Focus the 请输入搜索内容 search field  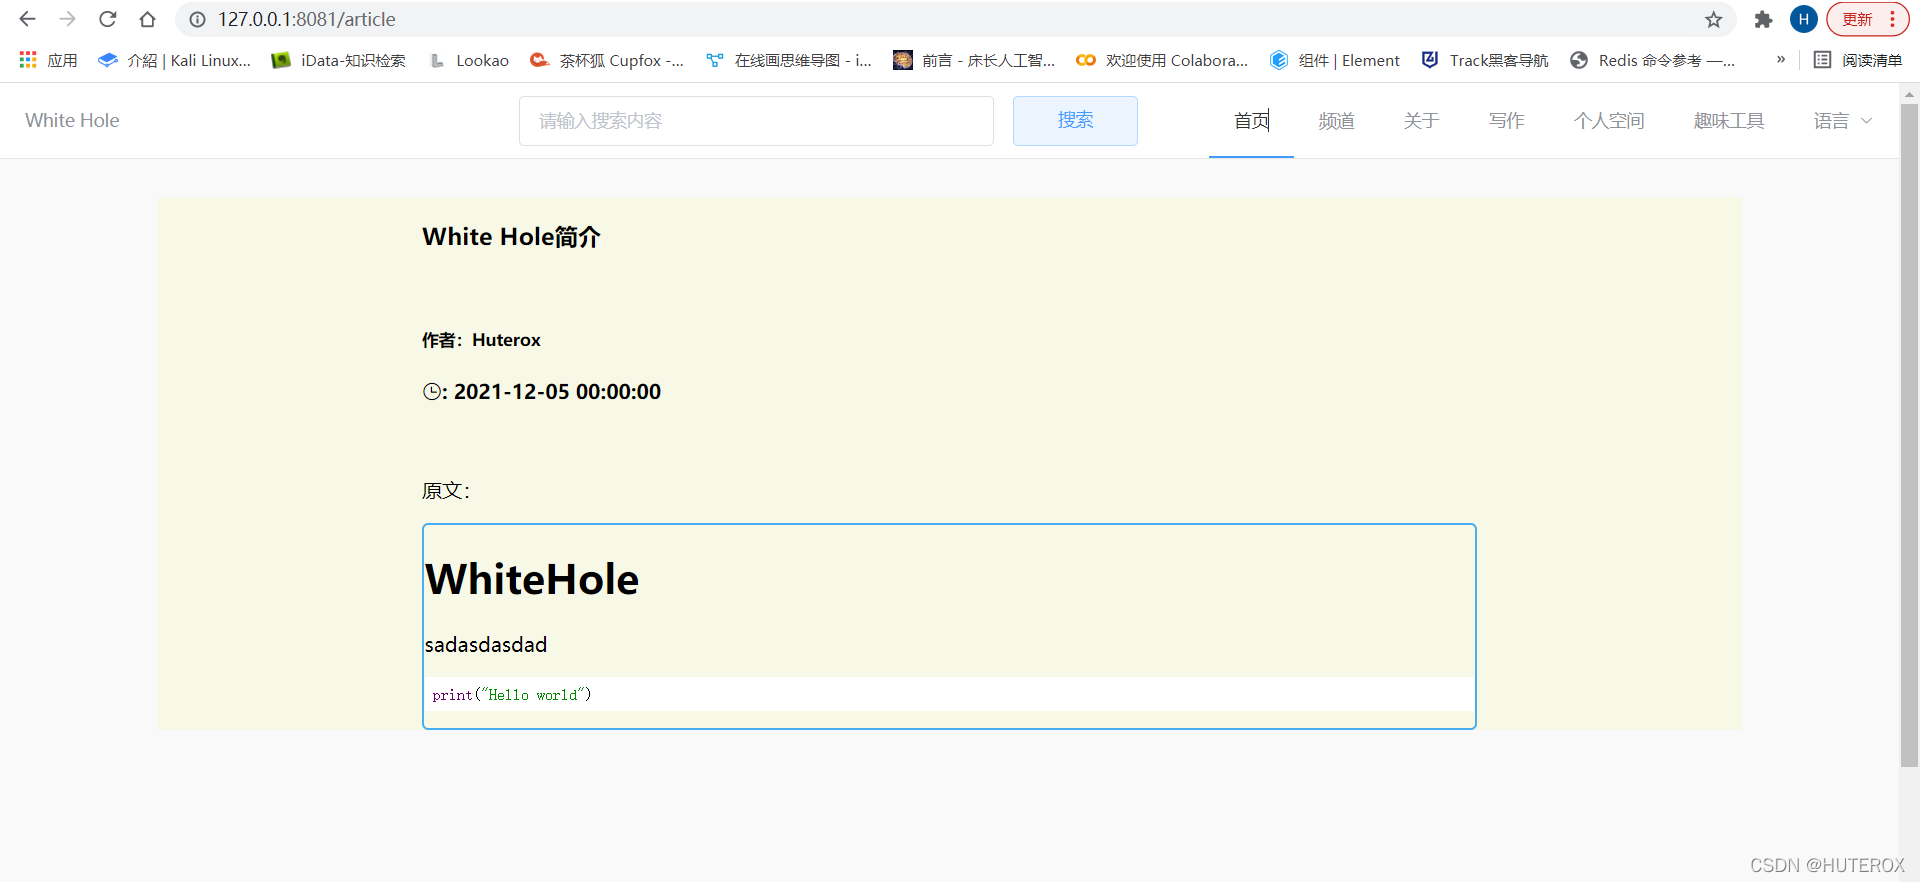click(x=756, y=121)
